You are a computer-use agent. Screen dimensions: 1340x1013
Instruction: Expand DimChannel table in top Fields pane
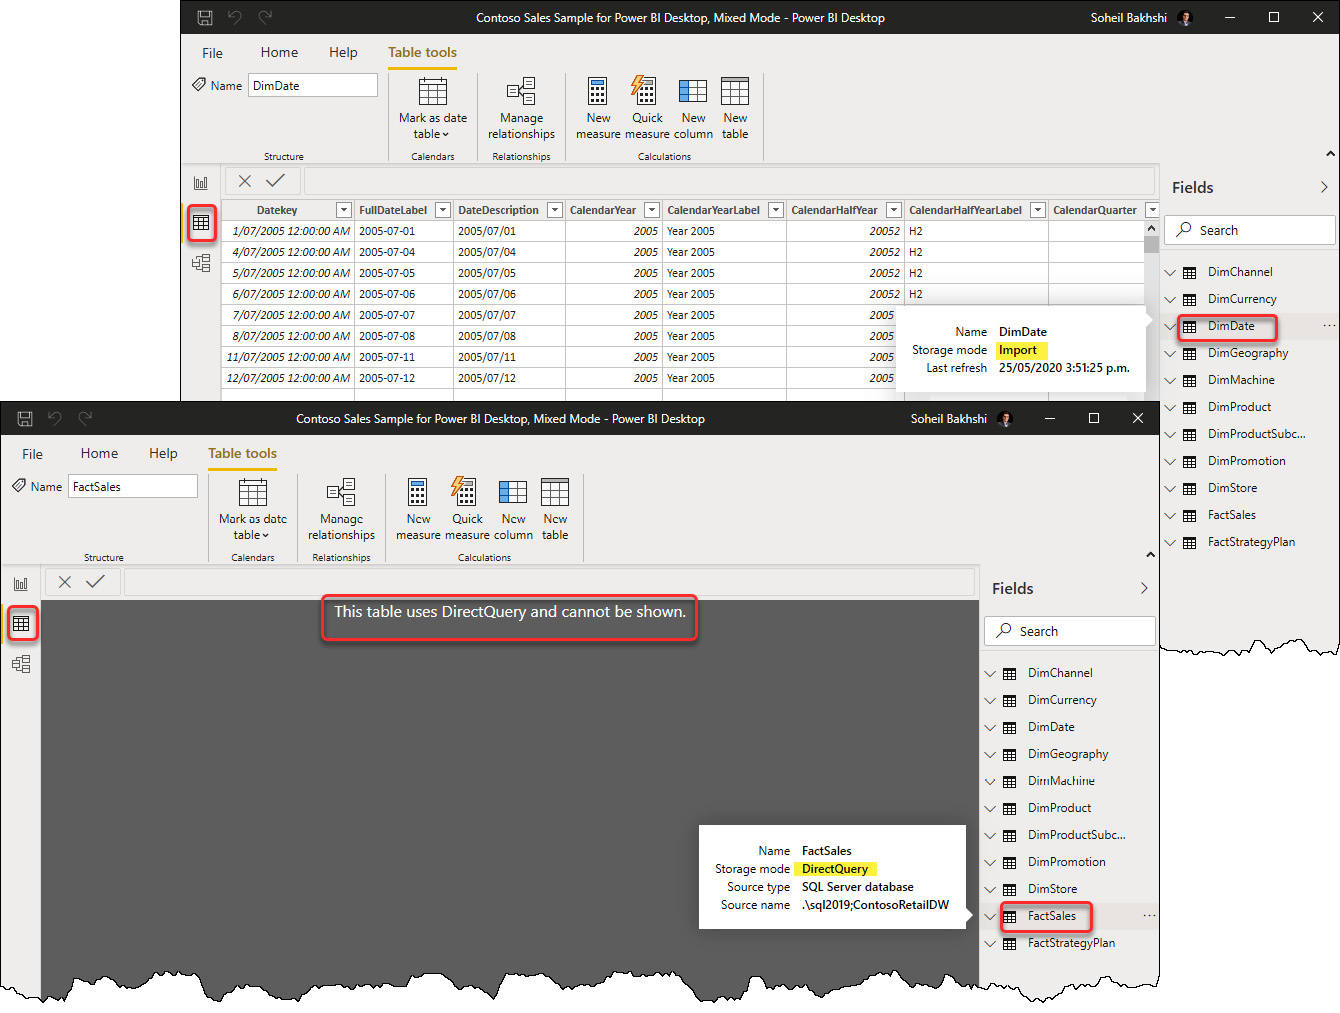point(1170,272)
